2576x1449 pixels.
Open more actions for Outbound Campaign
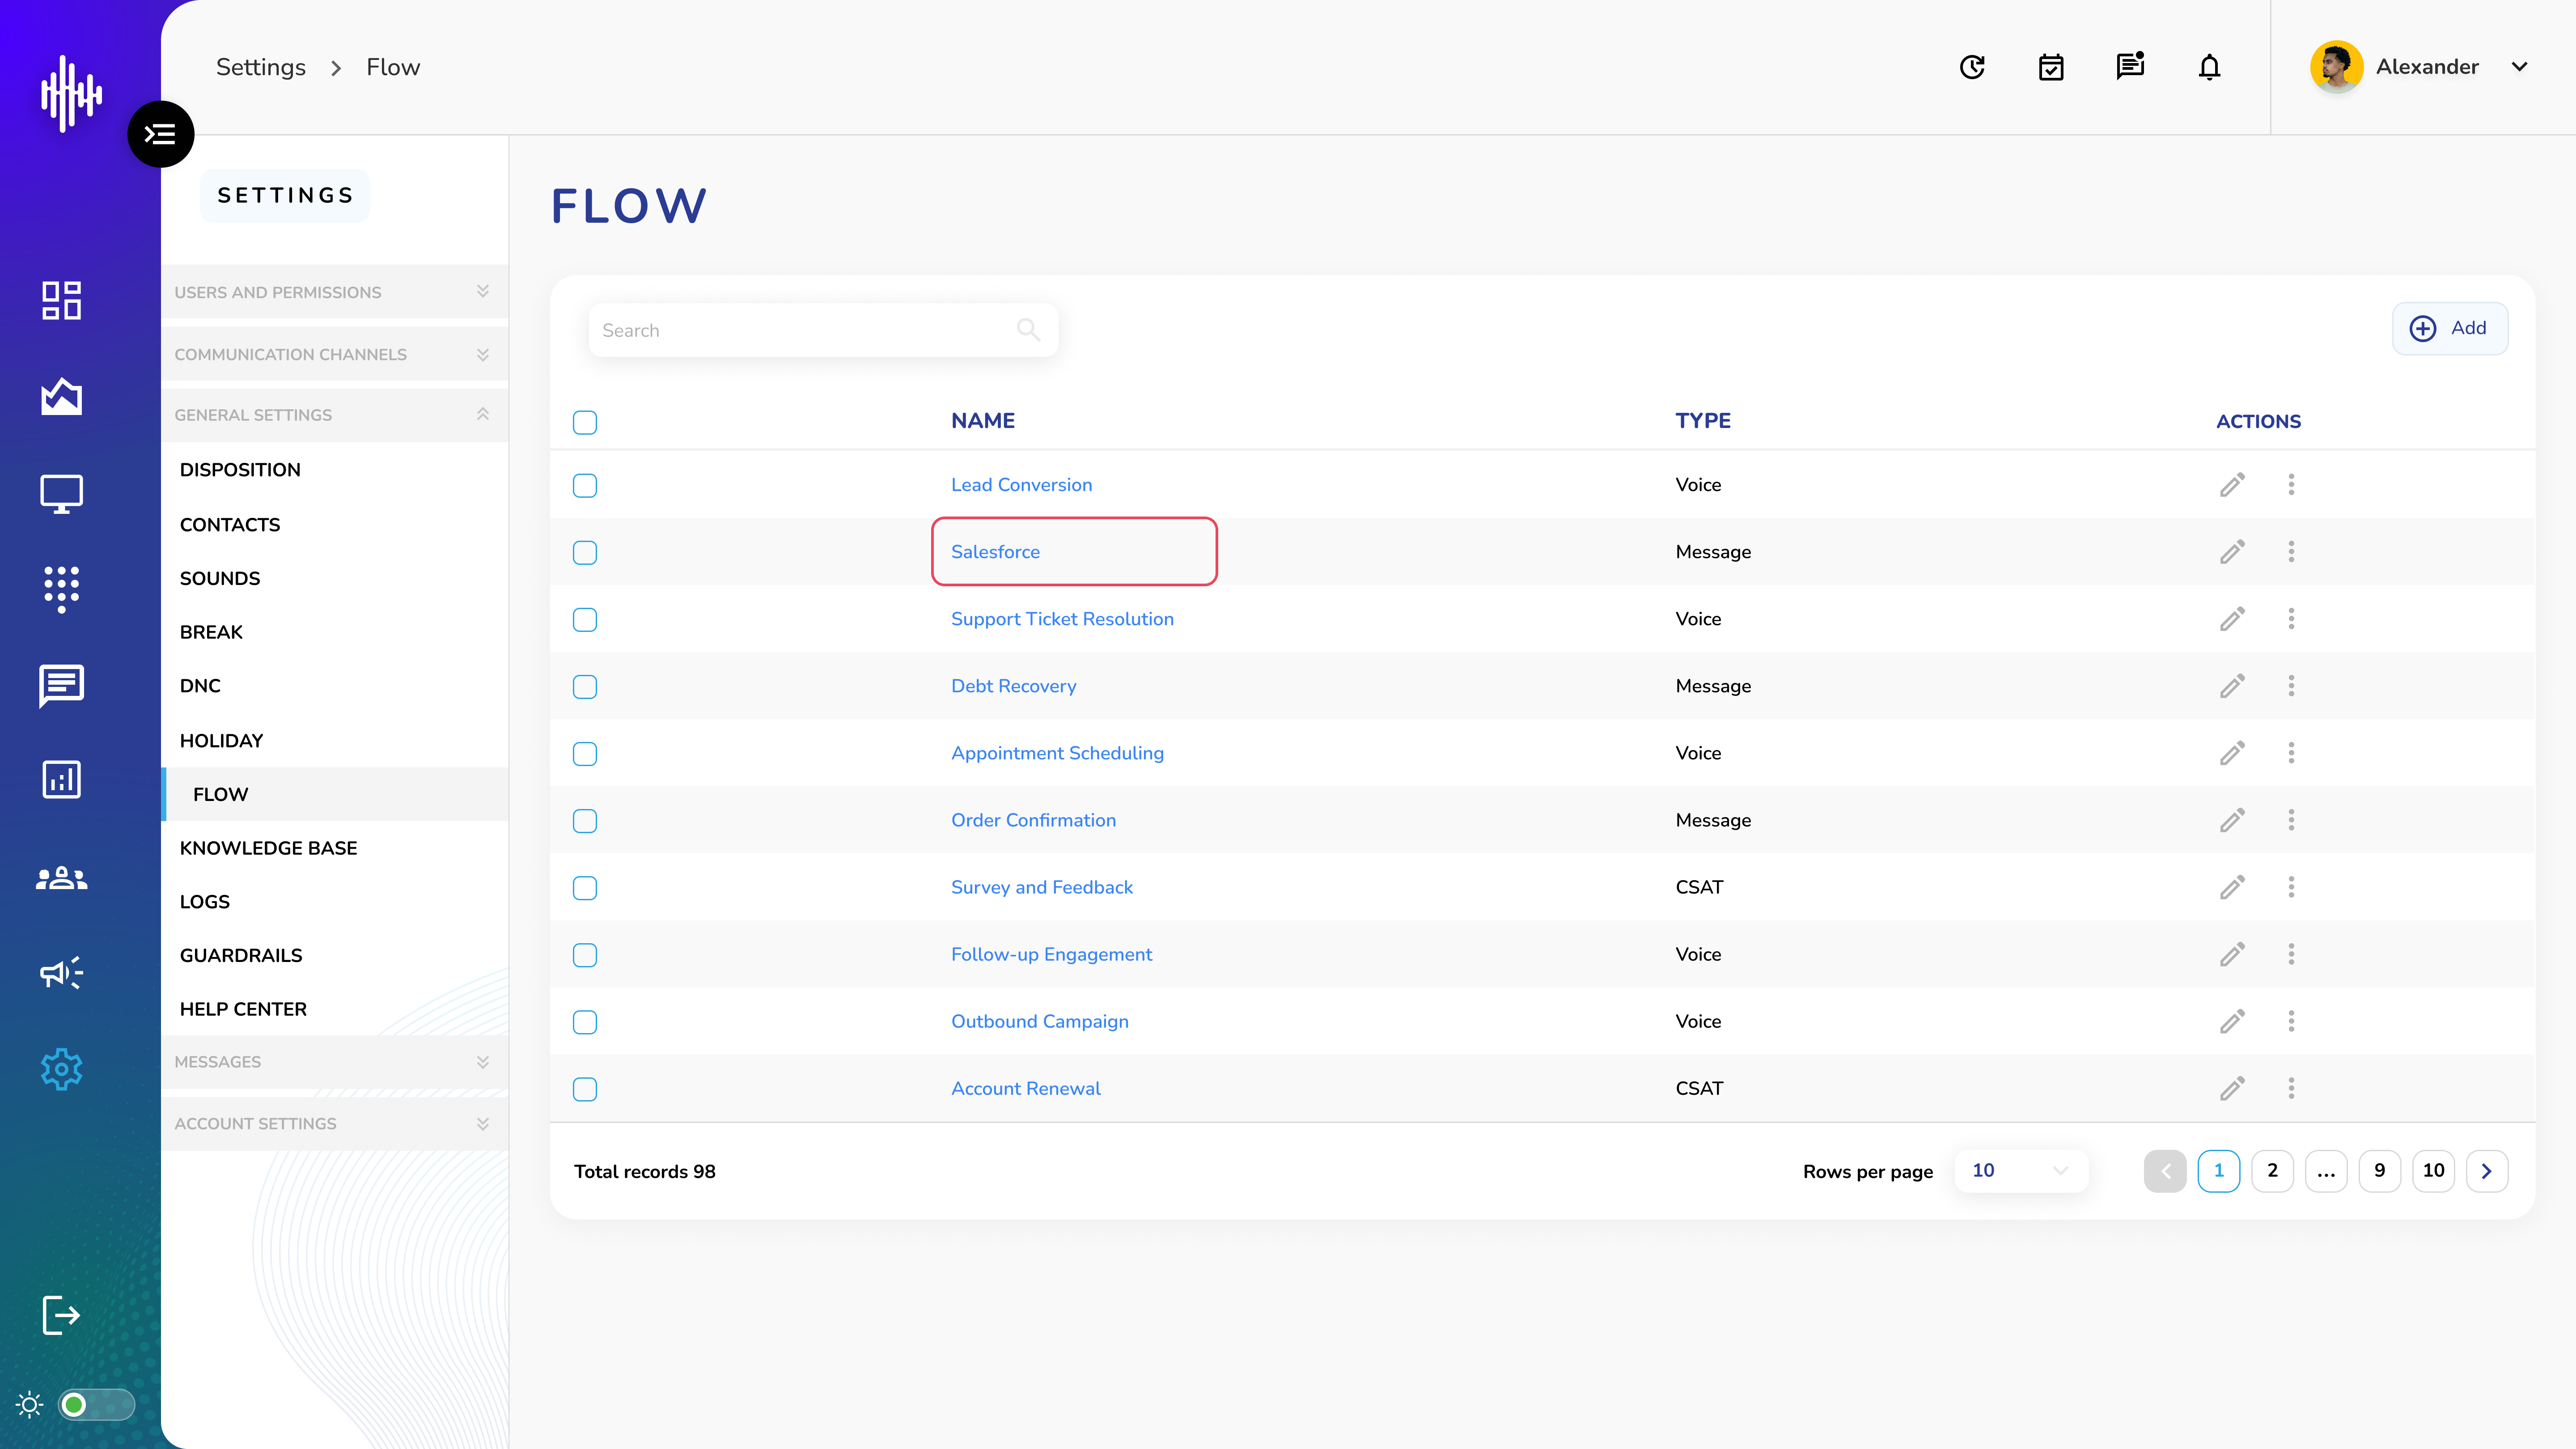coord(2291,1021)
